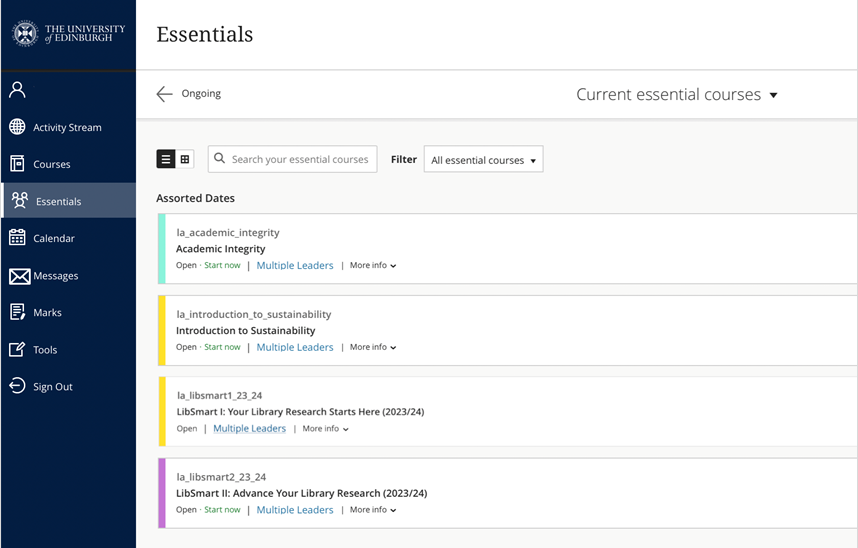Click the teal color bar on Academic Integrity
The width and height of the screenshot is (858, 548).
tap(161, 249)
